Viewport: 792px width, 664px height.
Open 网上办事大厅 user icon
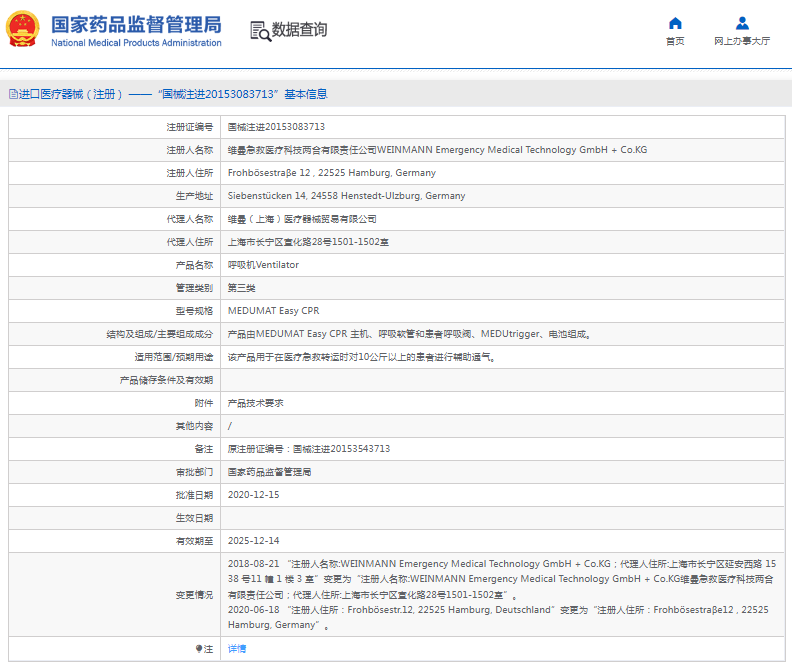tap(742, 24)
